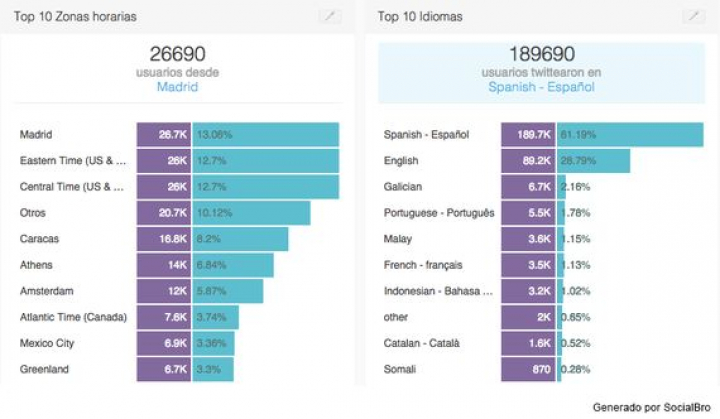Click edit pencil icon on Zonas horarias panel
The width and height of the screenshot is (720, 419).
coord(329,17)
